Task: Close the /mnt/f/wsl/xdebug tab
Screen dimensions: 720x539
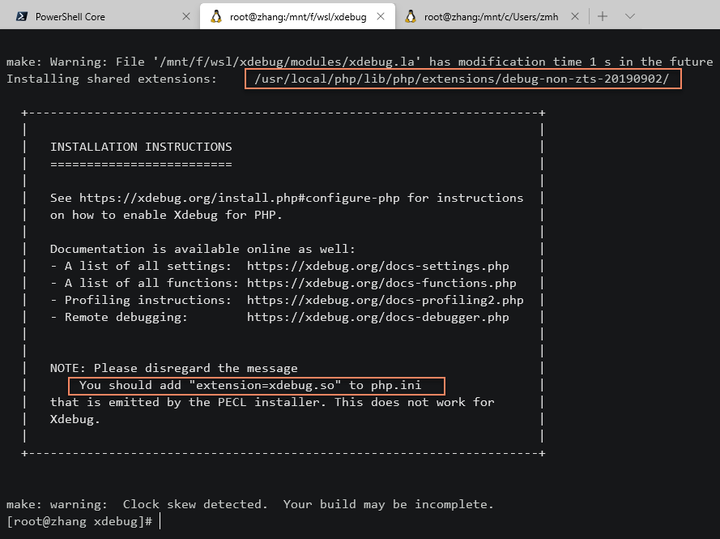Action: pyautogui.click(x=381, y=17)
